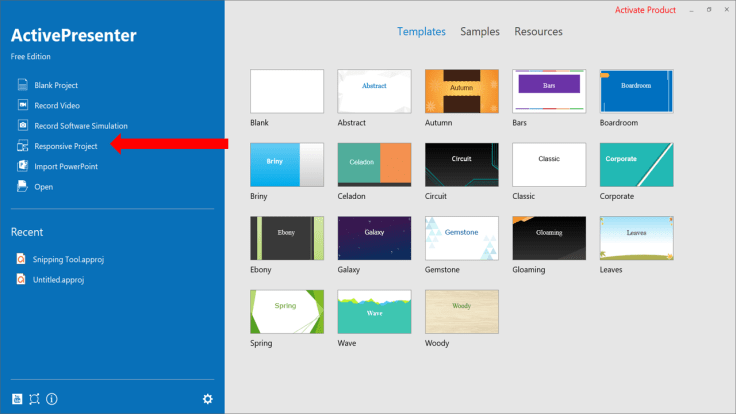
Task: Choose the Boardroom template thumbnail
Action: pyautogui.click(x=636, y=91)
